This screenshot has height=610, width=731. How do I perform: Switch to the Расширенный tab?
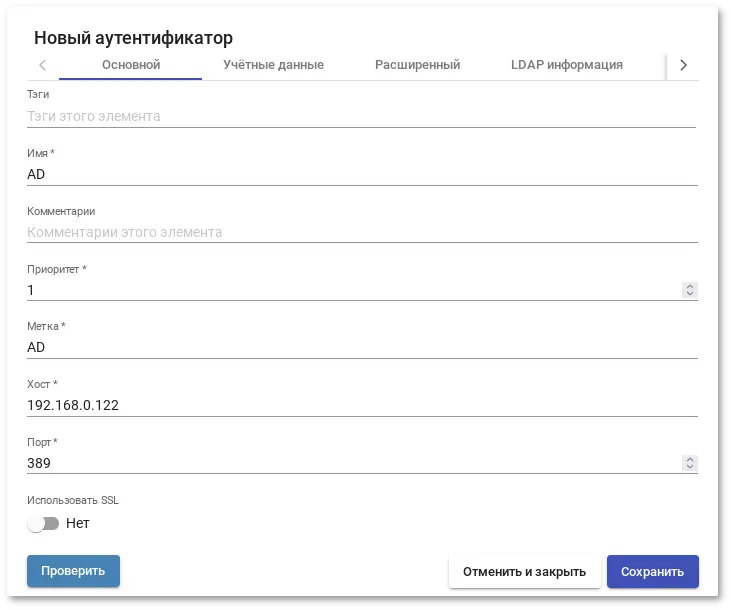coord(417,65)
